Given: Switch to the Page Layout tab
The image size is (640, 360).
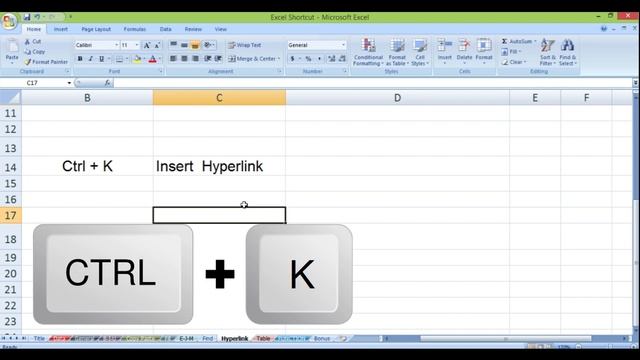Looking at the screenshot, I should click(96, 29).
